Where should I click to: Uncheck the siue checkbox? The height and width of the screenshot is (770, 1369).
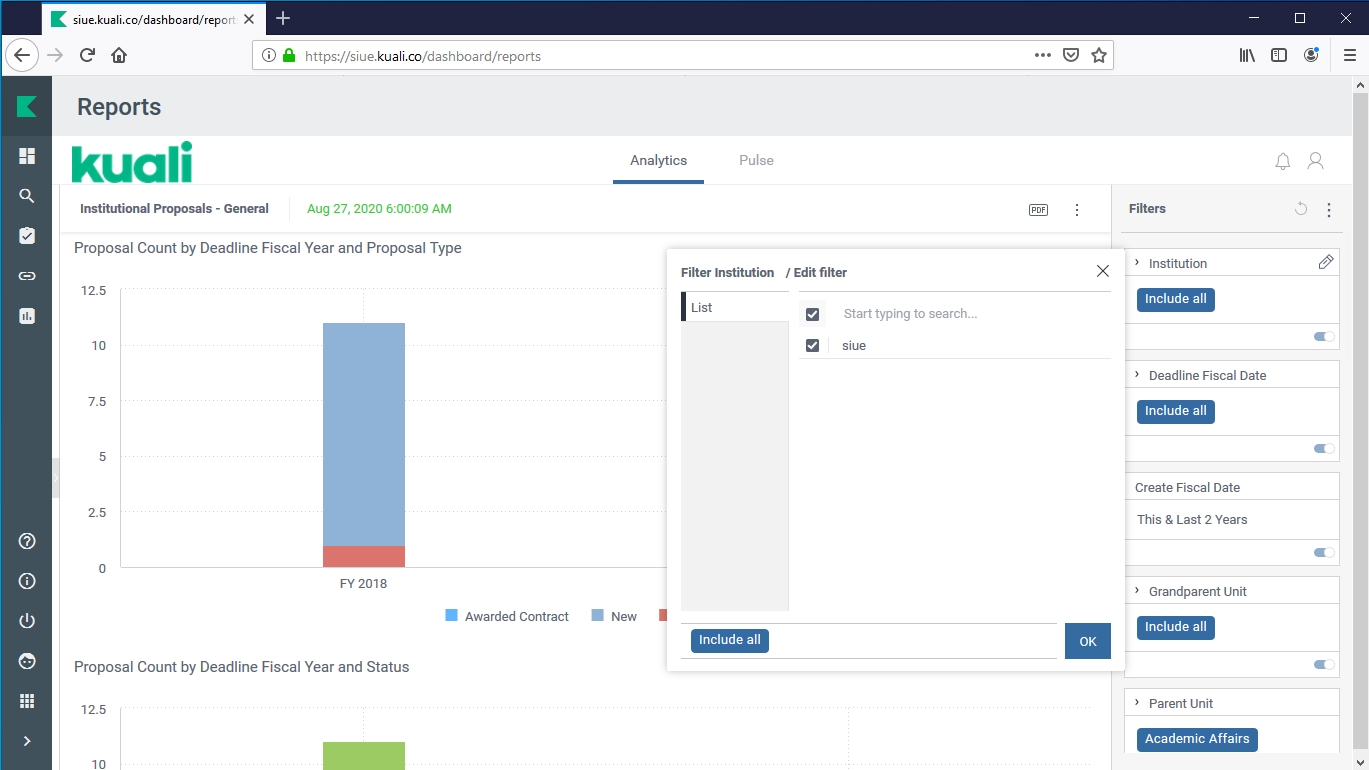[x=812, y=346]
